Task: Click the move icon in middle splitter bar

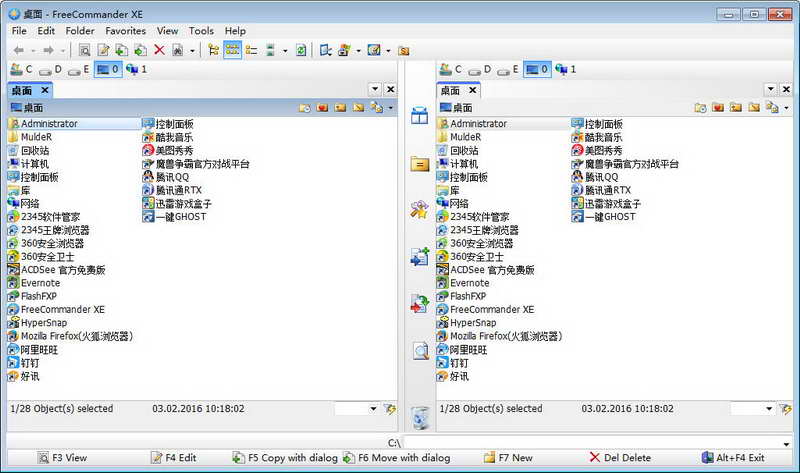Action: pos(420,304)
